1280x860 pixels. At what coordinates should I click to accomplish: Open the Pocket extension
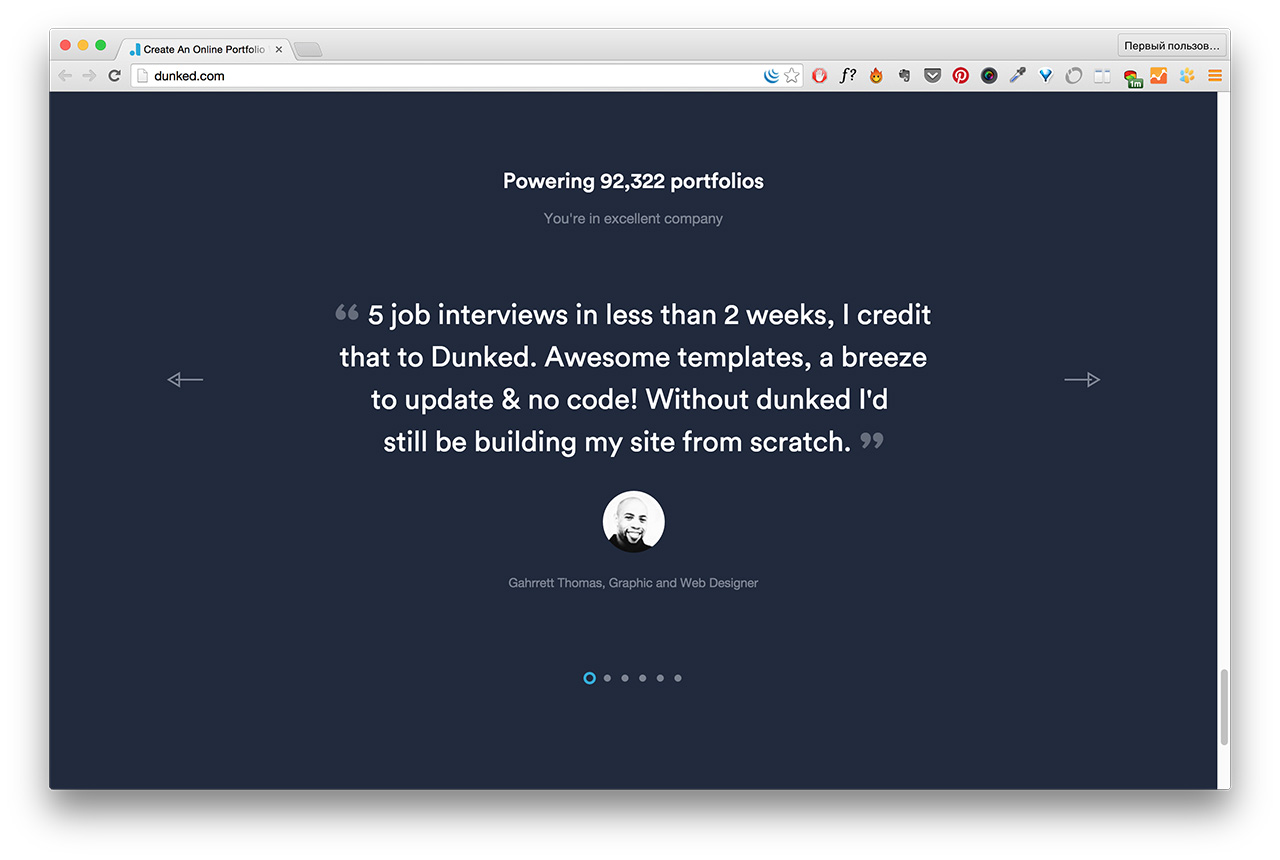click(x=932, y=75)
